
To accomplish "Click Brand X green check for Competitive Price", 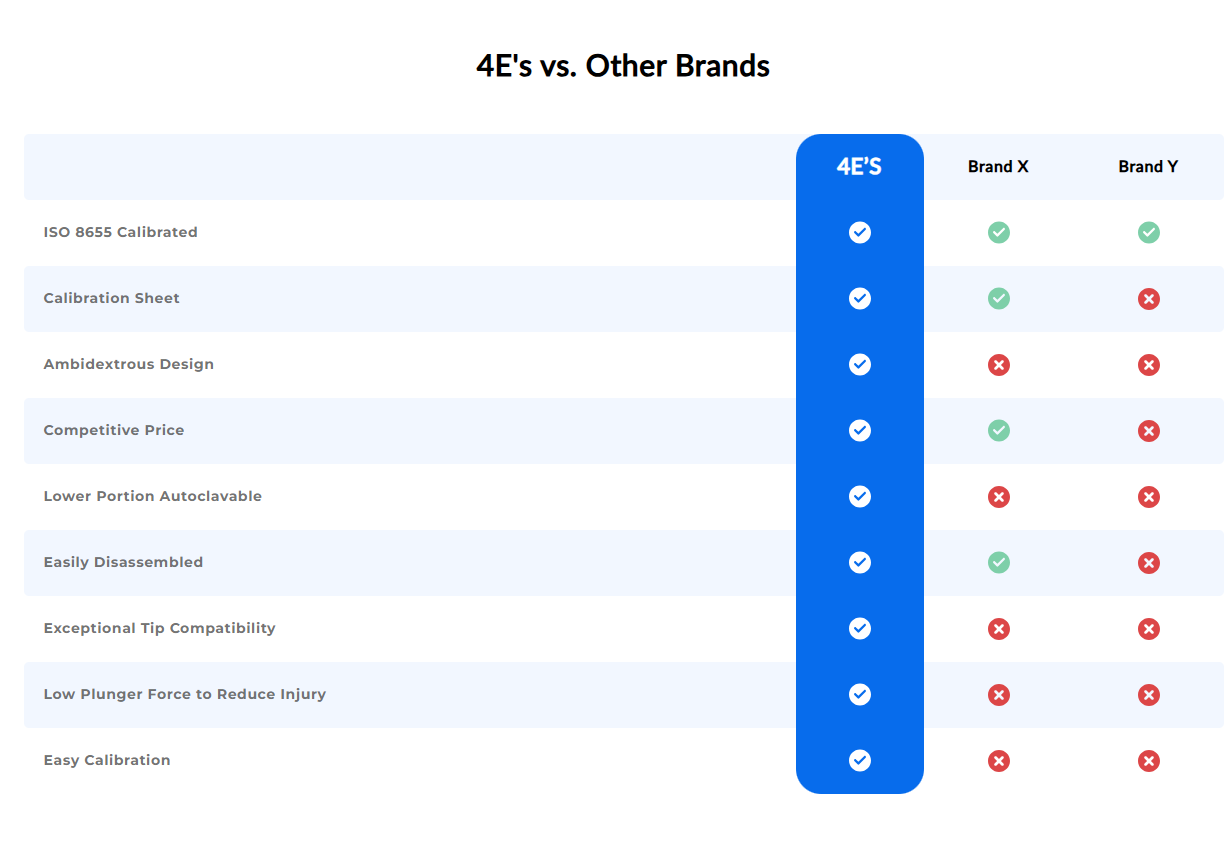I will pos(999,430).
